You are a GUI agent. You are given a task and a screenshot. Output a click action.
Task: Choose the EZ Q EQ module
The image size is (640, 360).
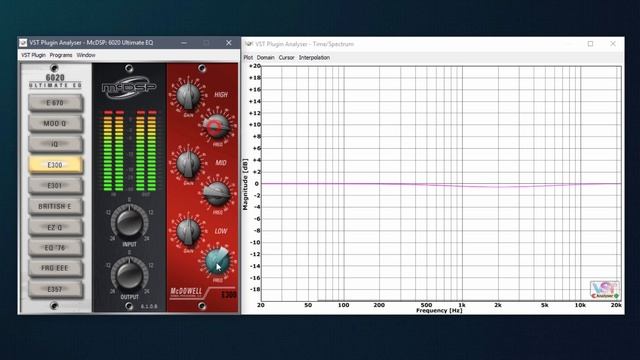(x=56, y=227)
